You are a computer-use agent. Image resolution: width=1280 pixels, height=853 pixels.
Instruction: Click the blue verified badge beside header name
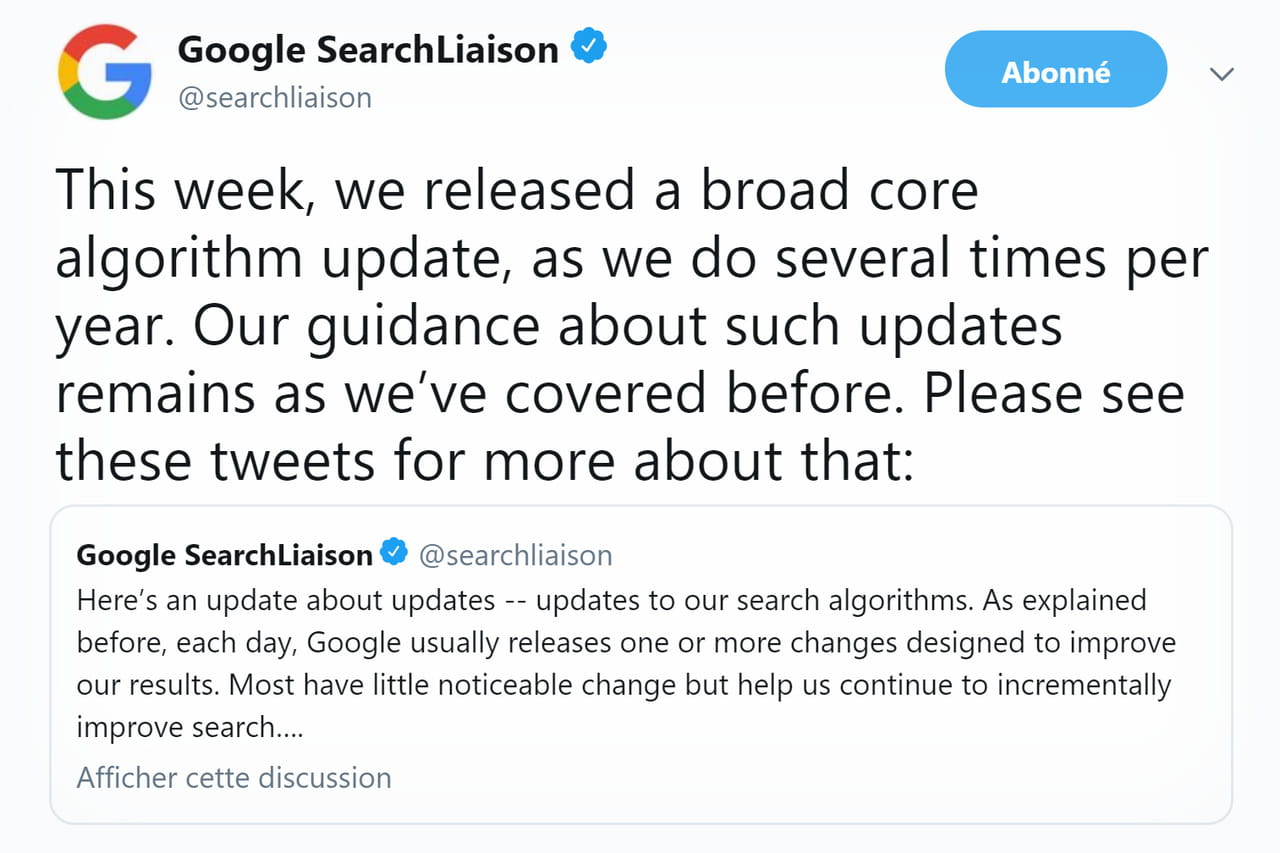(589, 47)
